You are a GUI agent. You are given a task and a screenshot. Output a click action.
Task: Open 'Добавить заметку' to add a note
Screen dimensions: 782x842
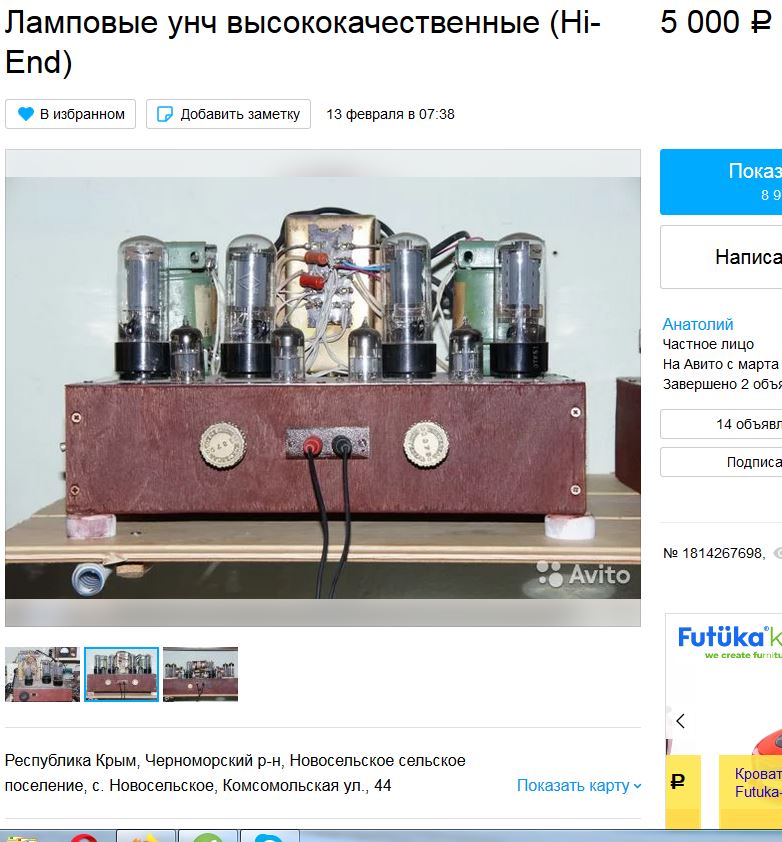click(228, 114)
